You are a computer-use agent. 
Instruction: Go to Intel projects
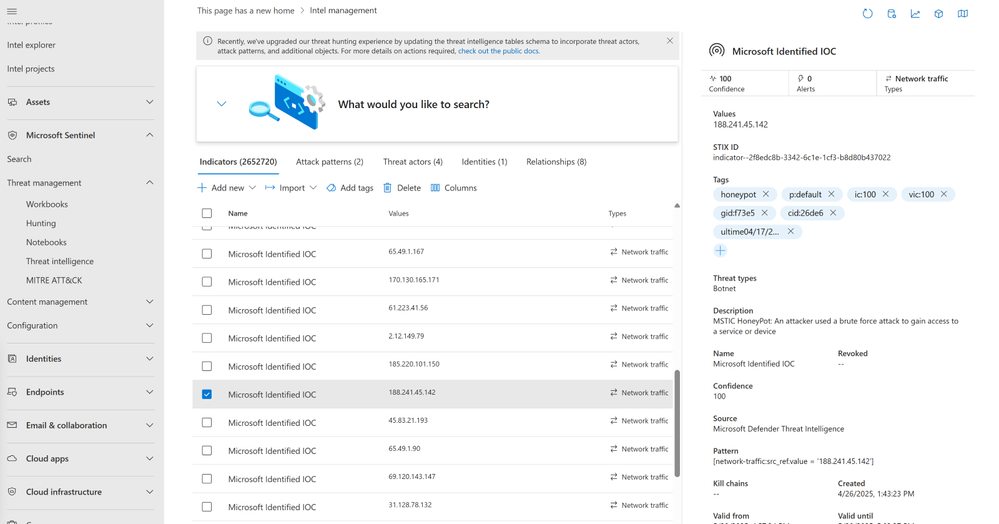pyautogui.click(x=31, y=69)
